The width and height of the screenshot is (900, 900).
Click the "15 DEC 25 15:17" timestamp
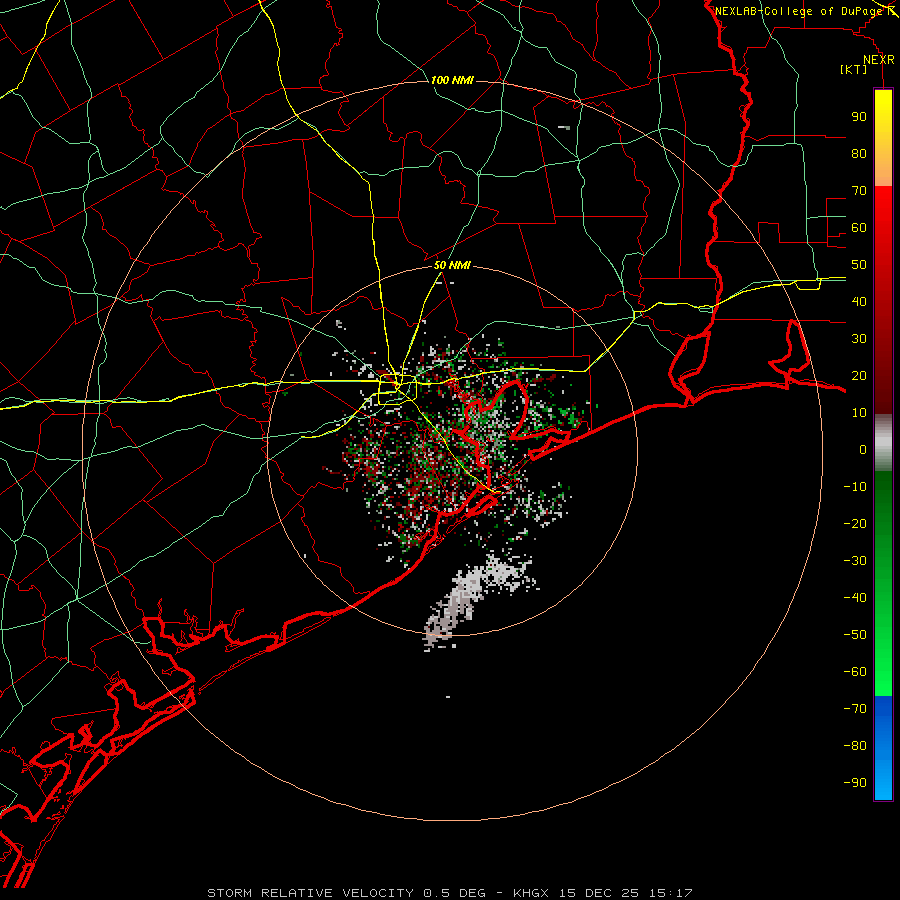(x=624, y=893)
